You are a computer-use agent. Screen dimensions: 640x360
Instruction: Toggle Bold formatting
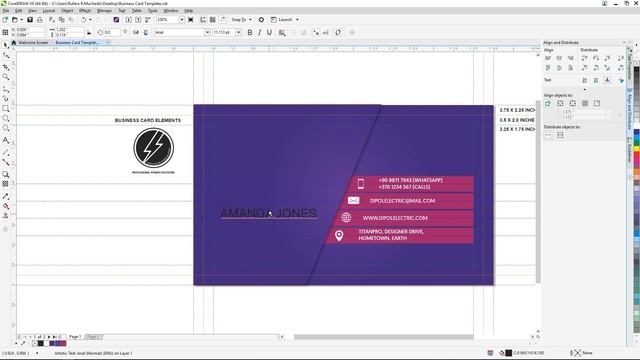250,32
